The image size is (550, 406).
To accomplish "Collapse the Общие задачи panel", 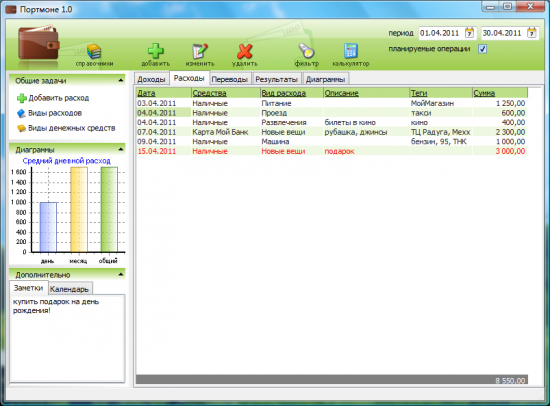I will coord(121,80).
